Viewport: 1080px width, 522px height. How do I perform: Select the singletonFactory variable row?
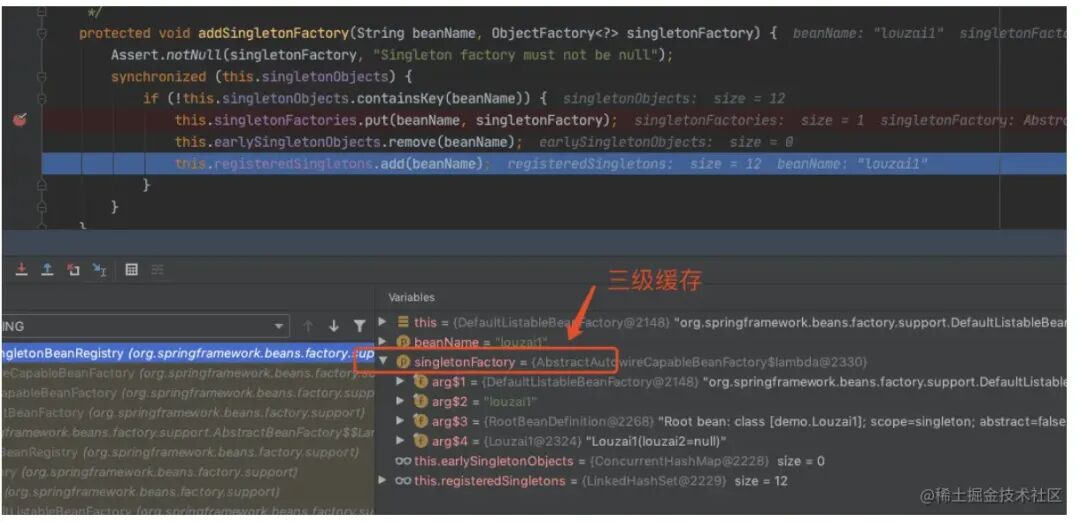point(721,362)
